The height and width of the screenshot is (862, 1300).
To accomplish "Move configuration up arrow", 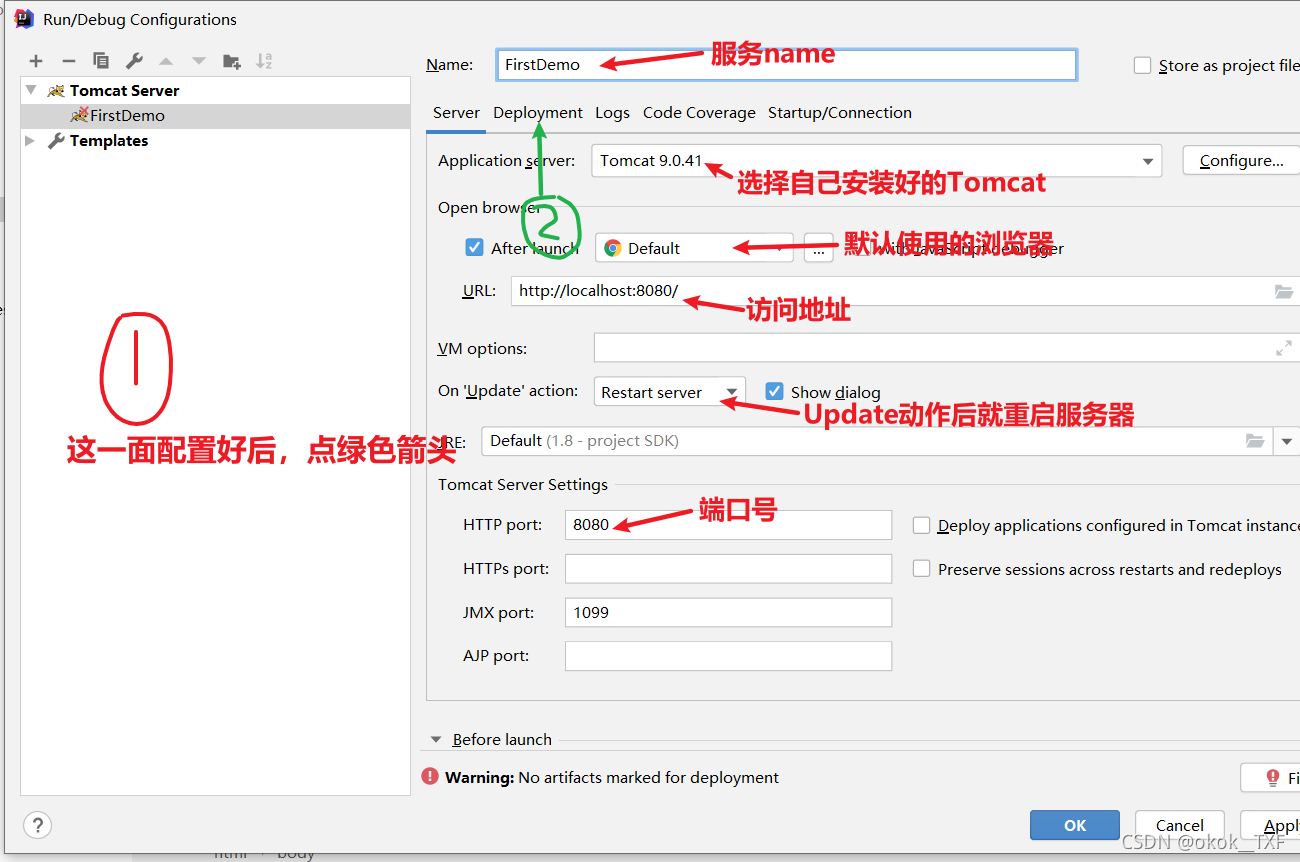I will [x=166, y=61].
